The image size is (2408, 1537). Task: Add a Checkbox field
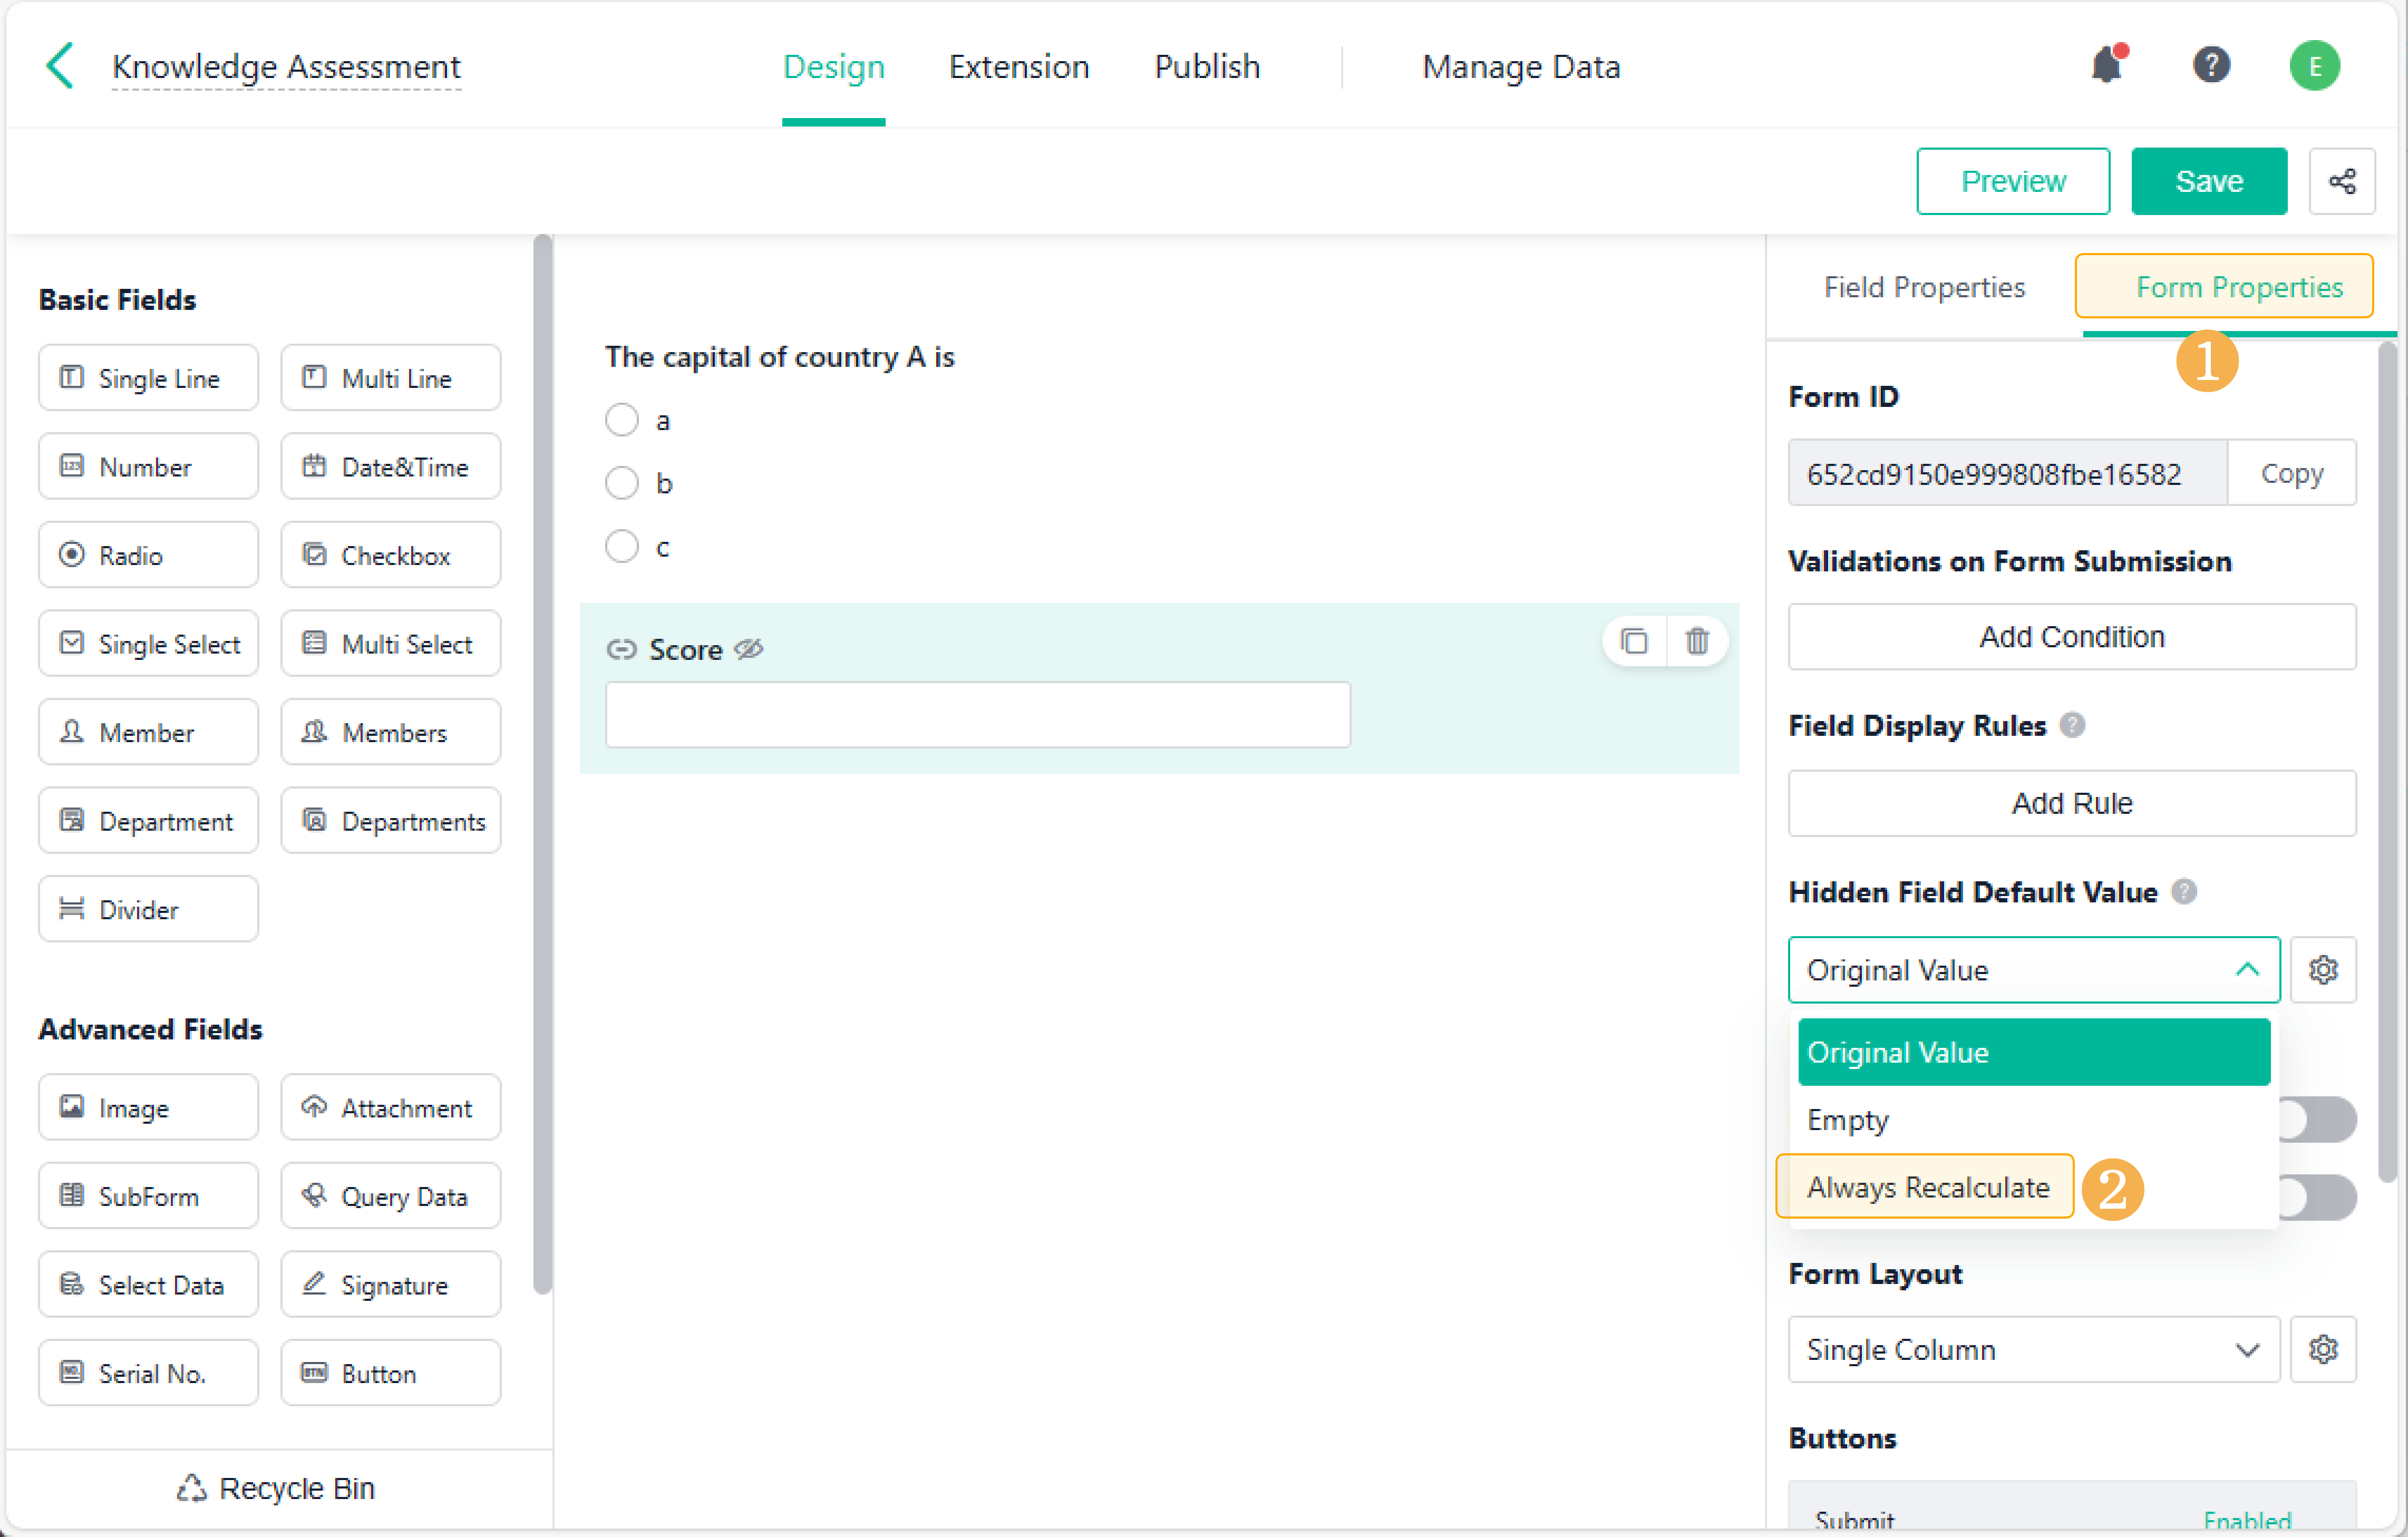coord(391,555)
